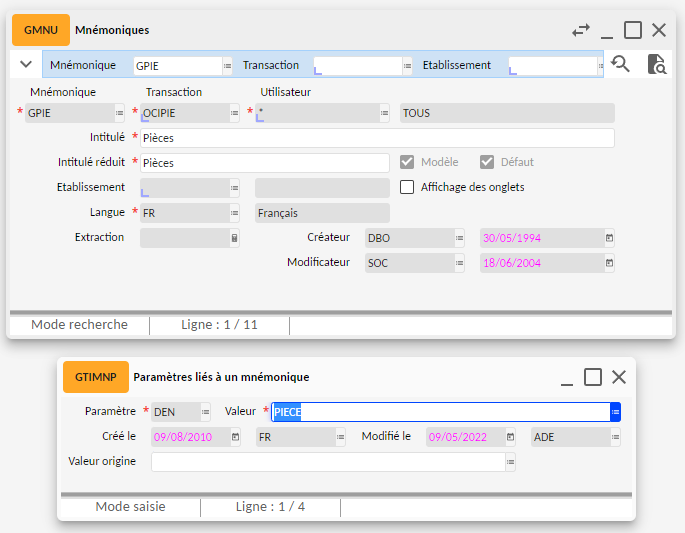Click the GMNU orange window tag

(x=41, y=31)
